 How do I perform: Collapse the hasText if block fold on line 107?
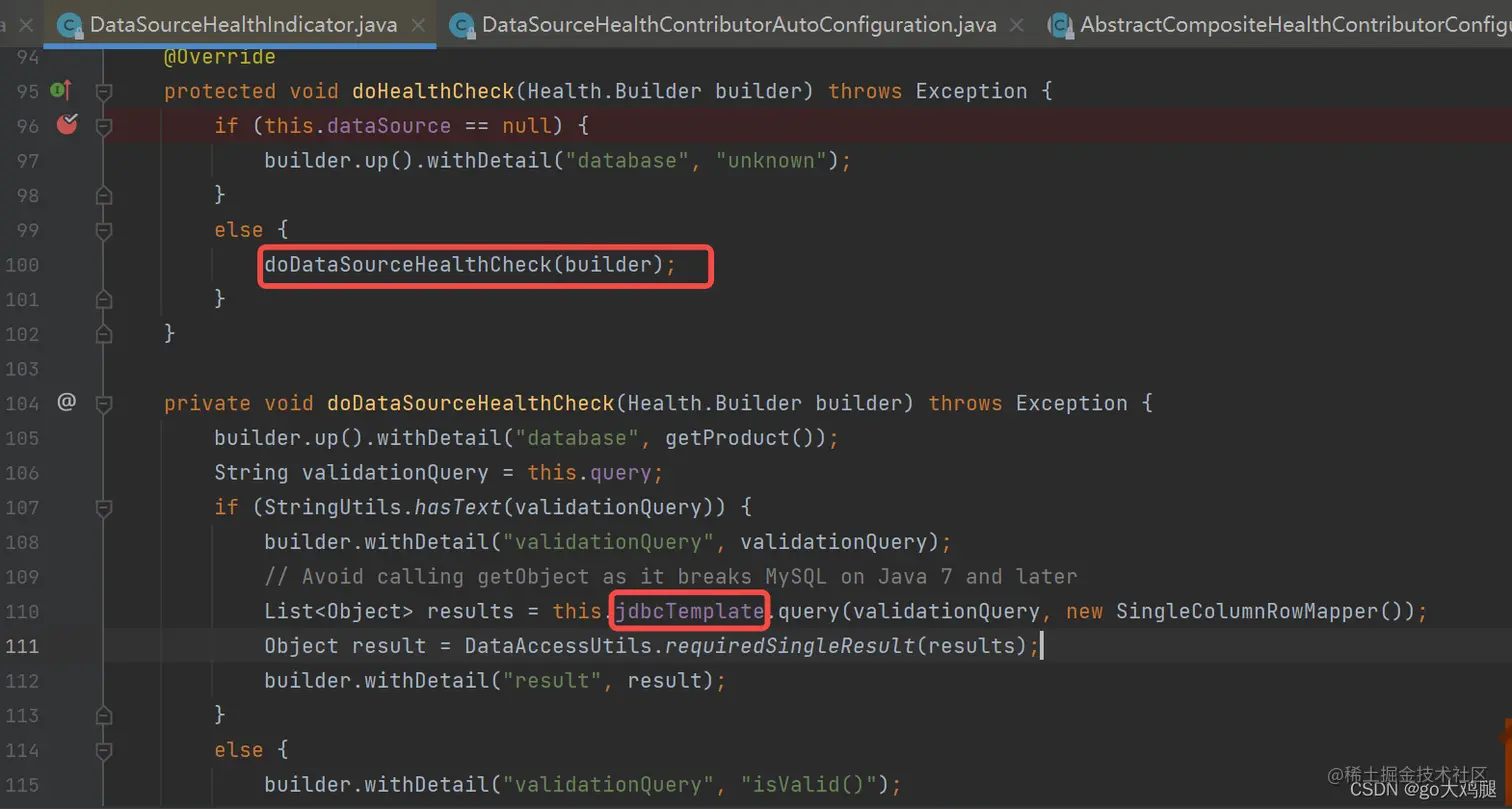coord(103,507)
